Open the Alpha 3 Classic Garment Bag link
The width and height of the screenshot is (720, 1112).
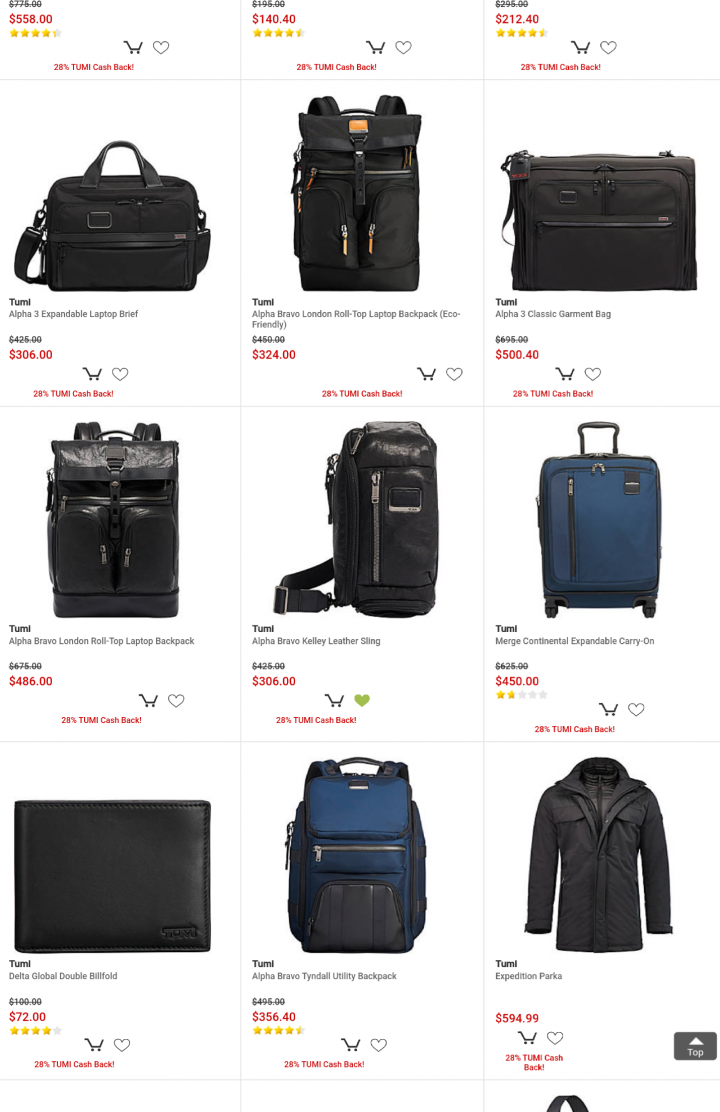tap(553, 313)
